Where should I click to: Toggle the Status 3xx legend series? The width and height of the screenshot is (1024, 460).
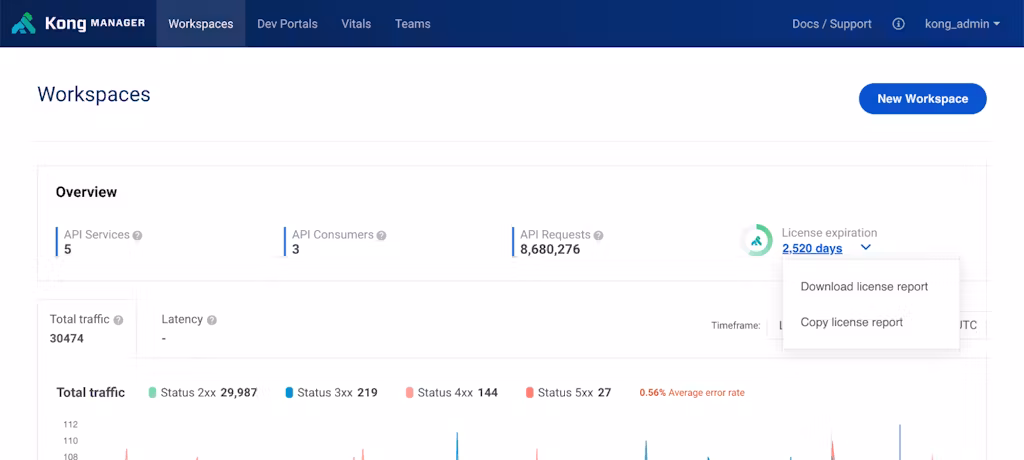(330, 393)
